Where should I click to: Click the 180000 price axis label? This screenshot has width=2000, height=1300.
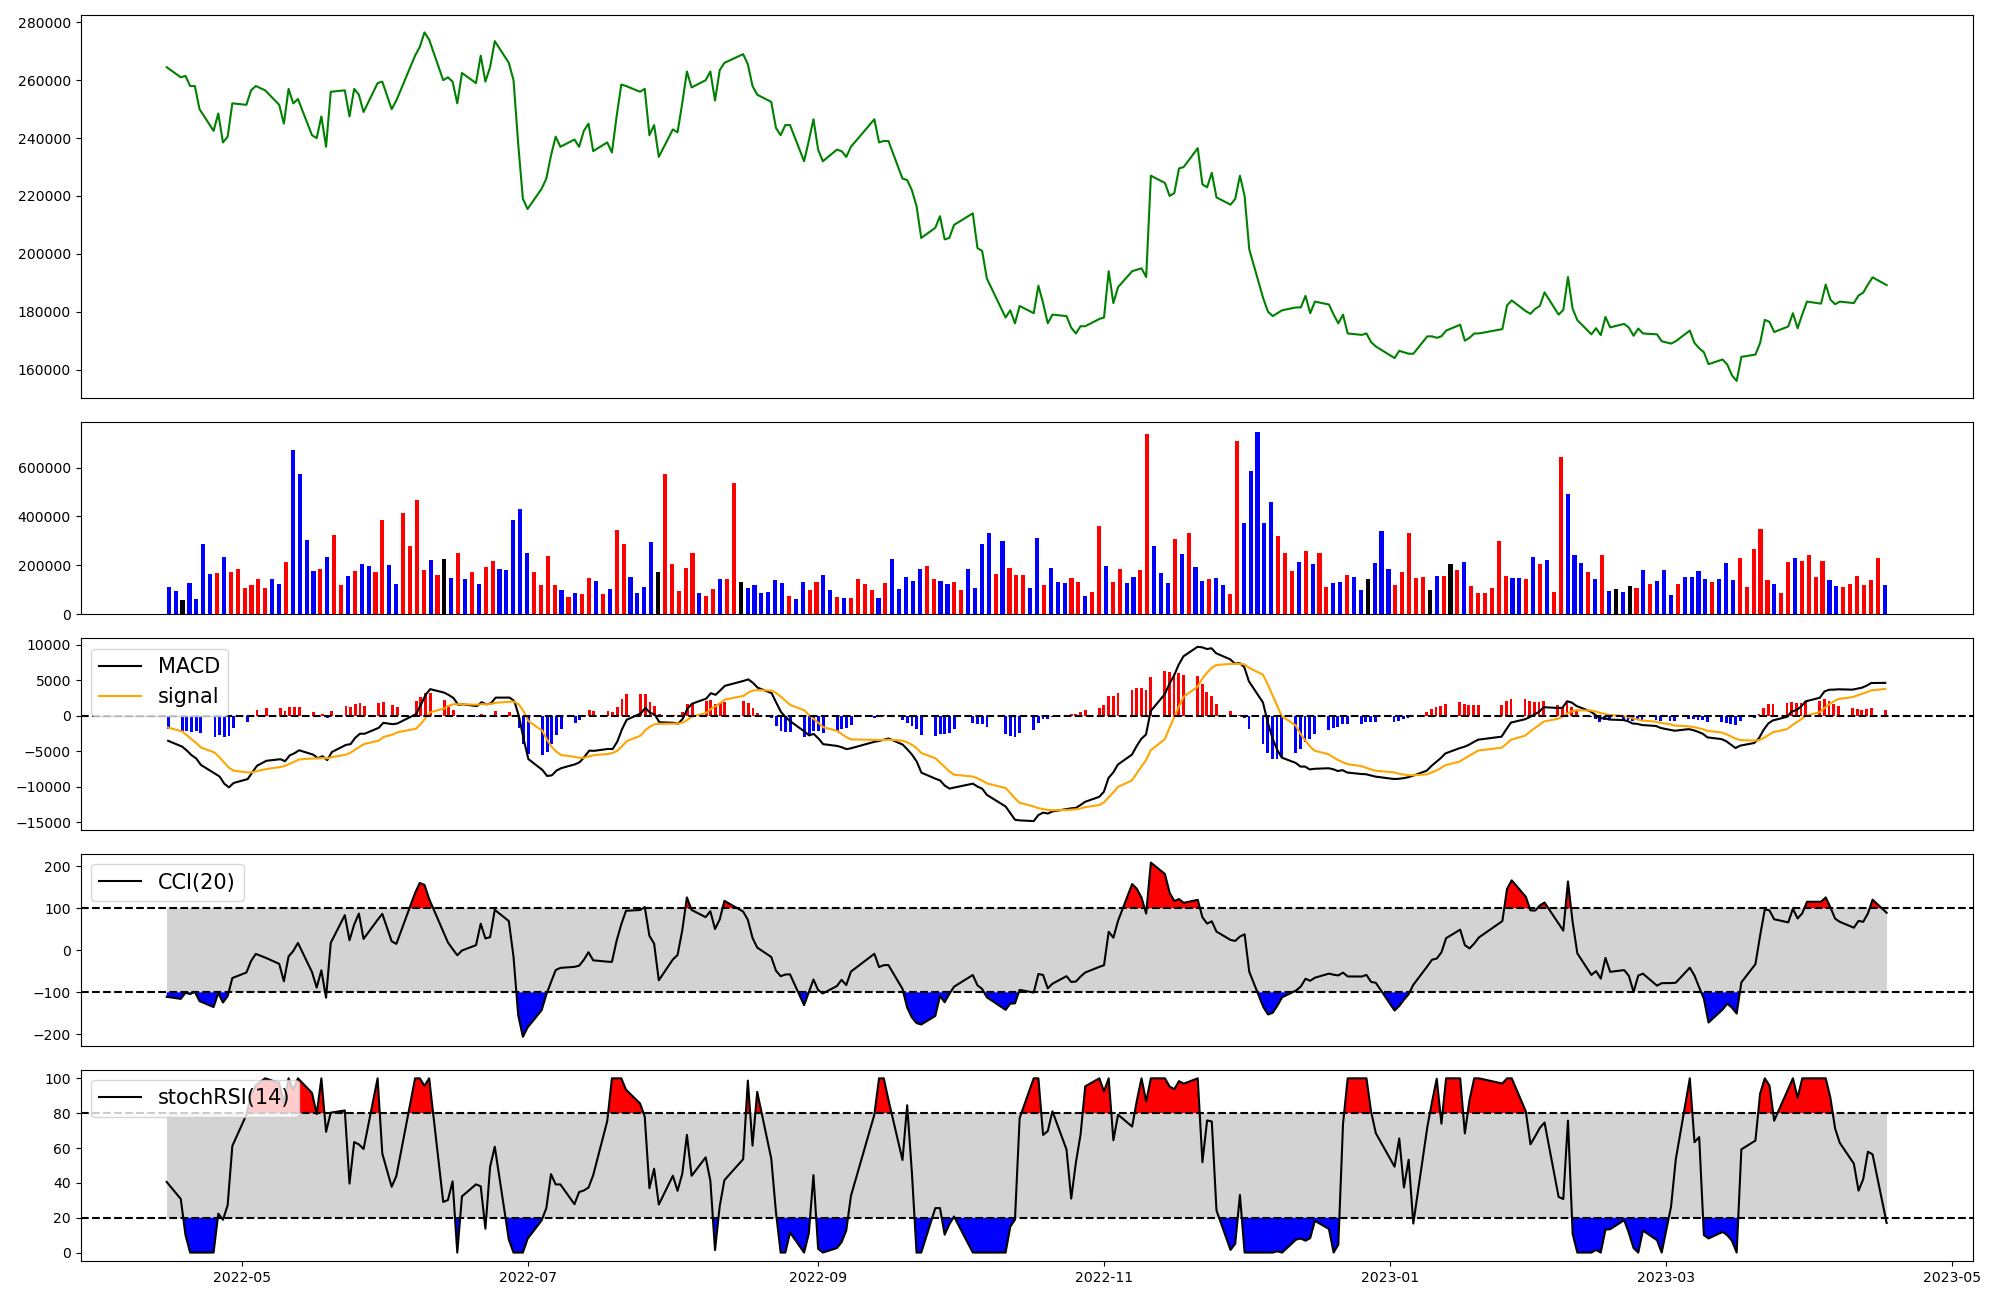[45, 313]
